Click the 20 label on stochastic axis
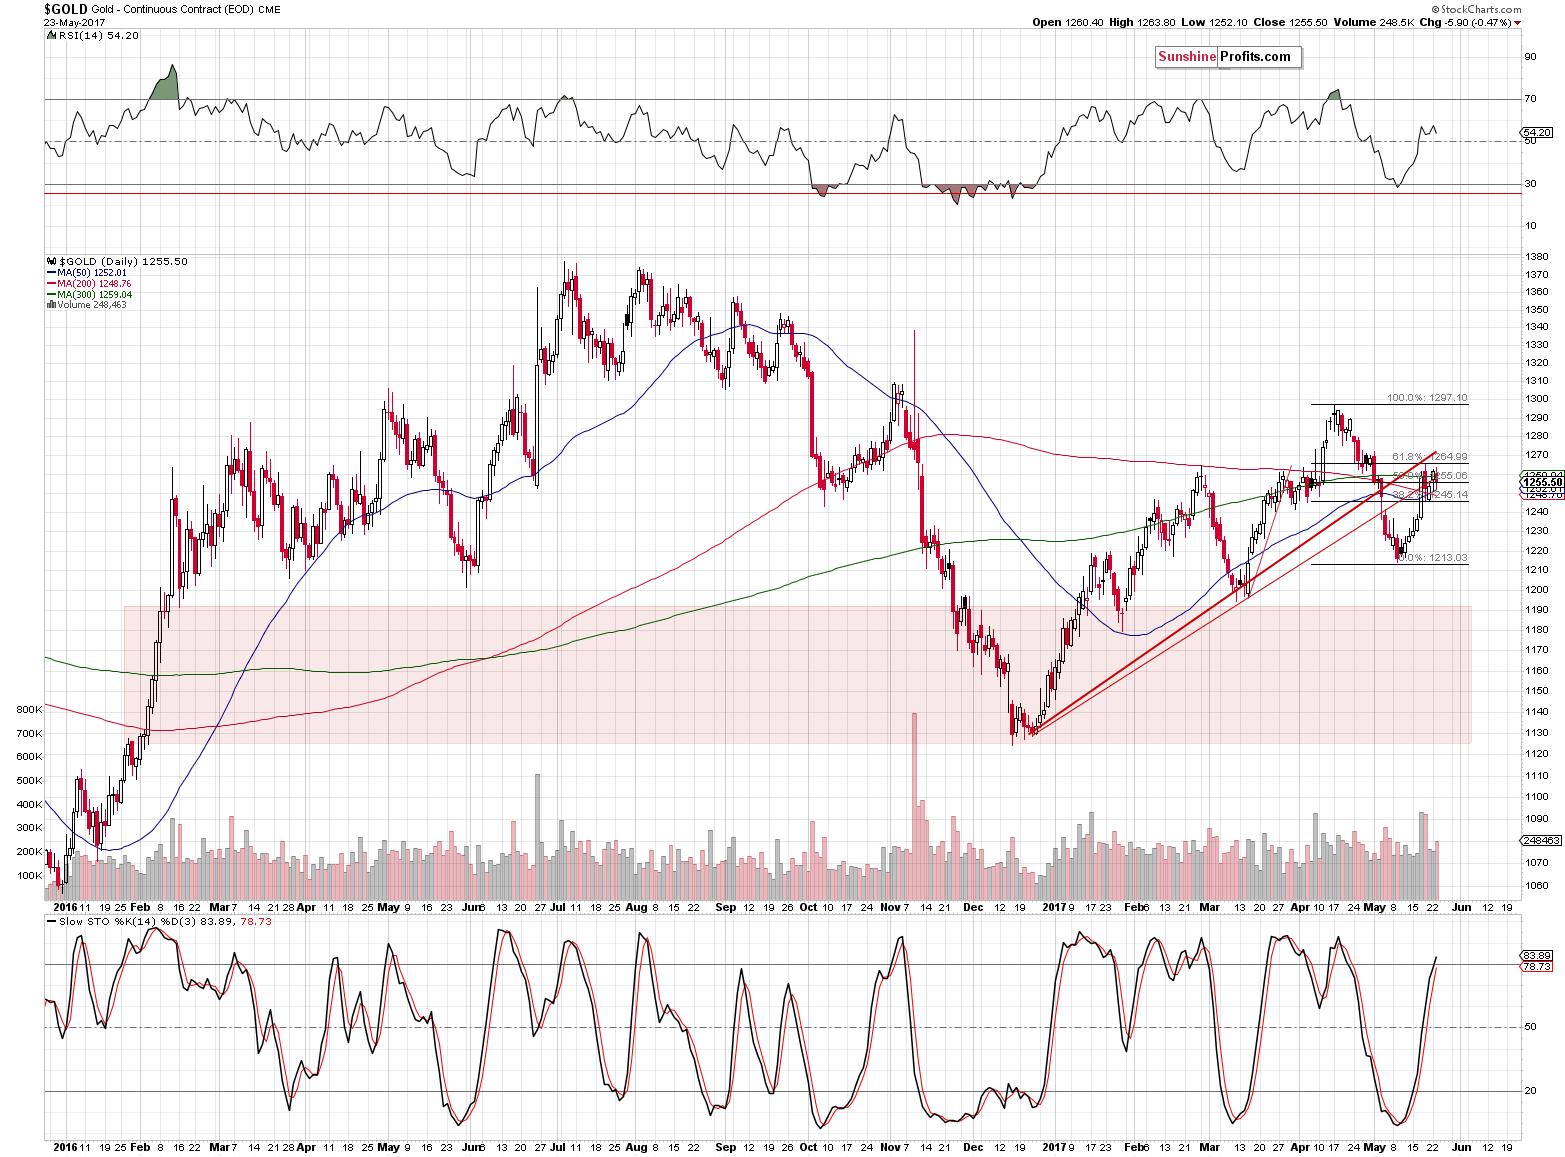1565x1157 pixels. pyautogui.click(x=1530, y=1091)
